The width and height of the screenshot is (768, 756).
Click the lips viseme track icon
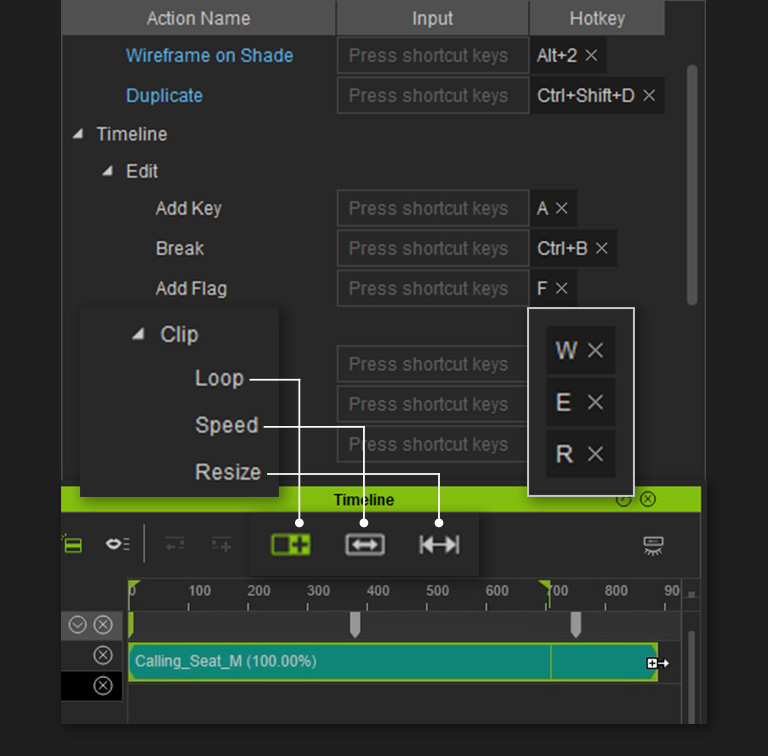click(x=118, y=544)
